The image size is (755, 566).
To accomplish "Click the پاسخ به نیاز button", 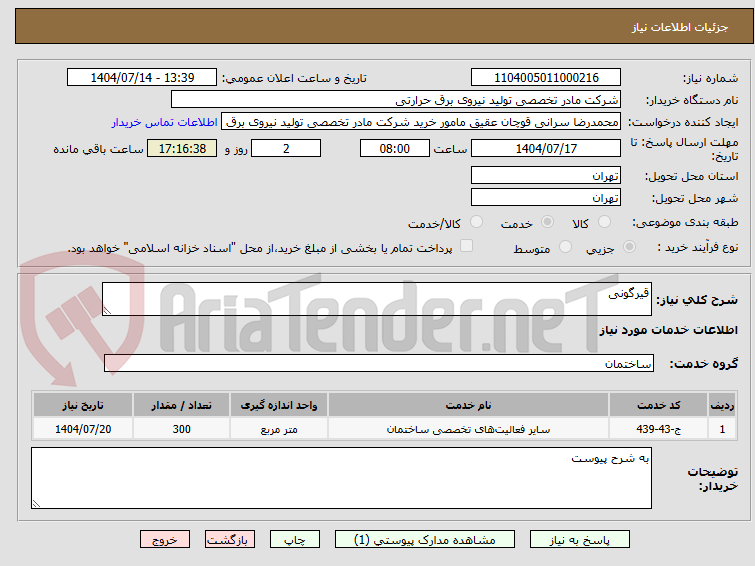I will (579, 540).
